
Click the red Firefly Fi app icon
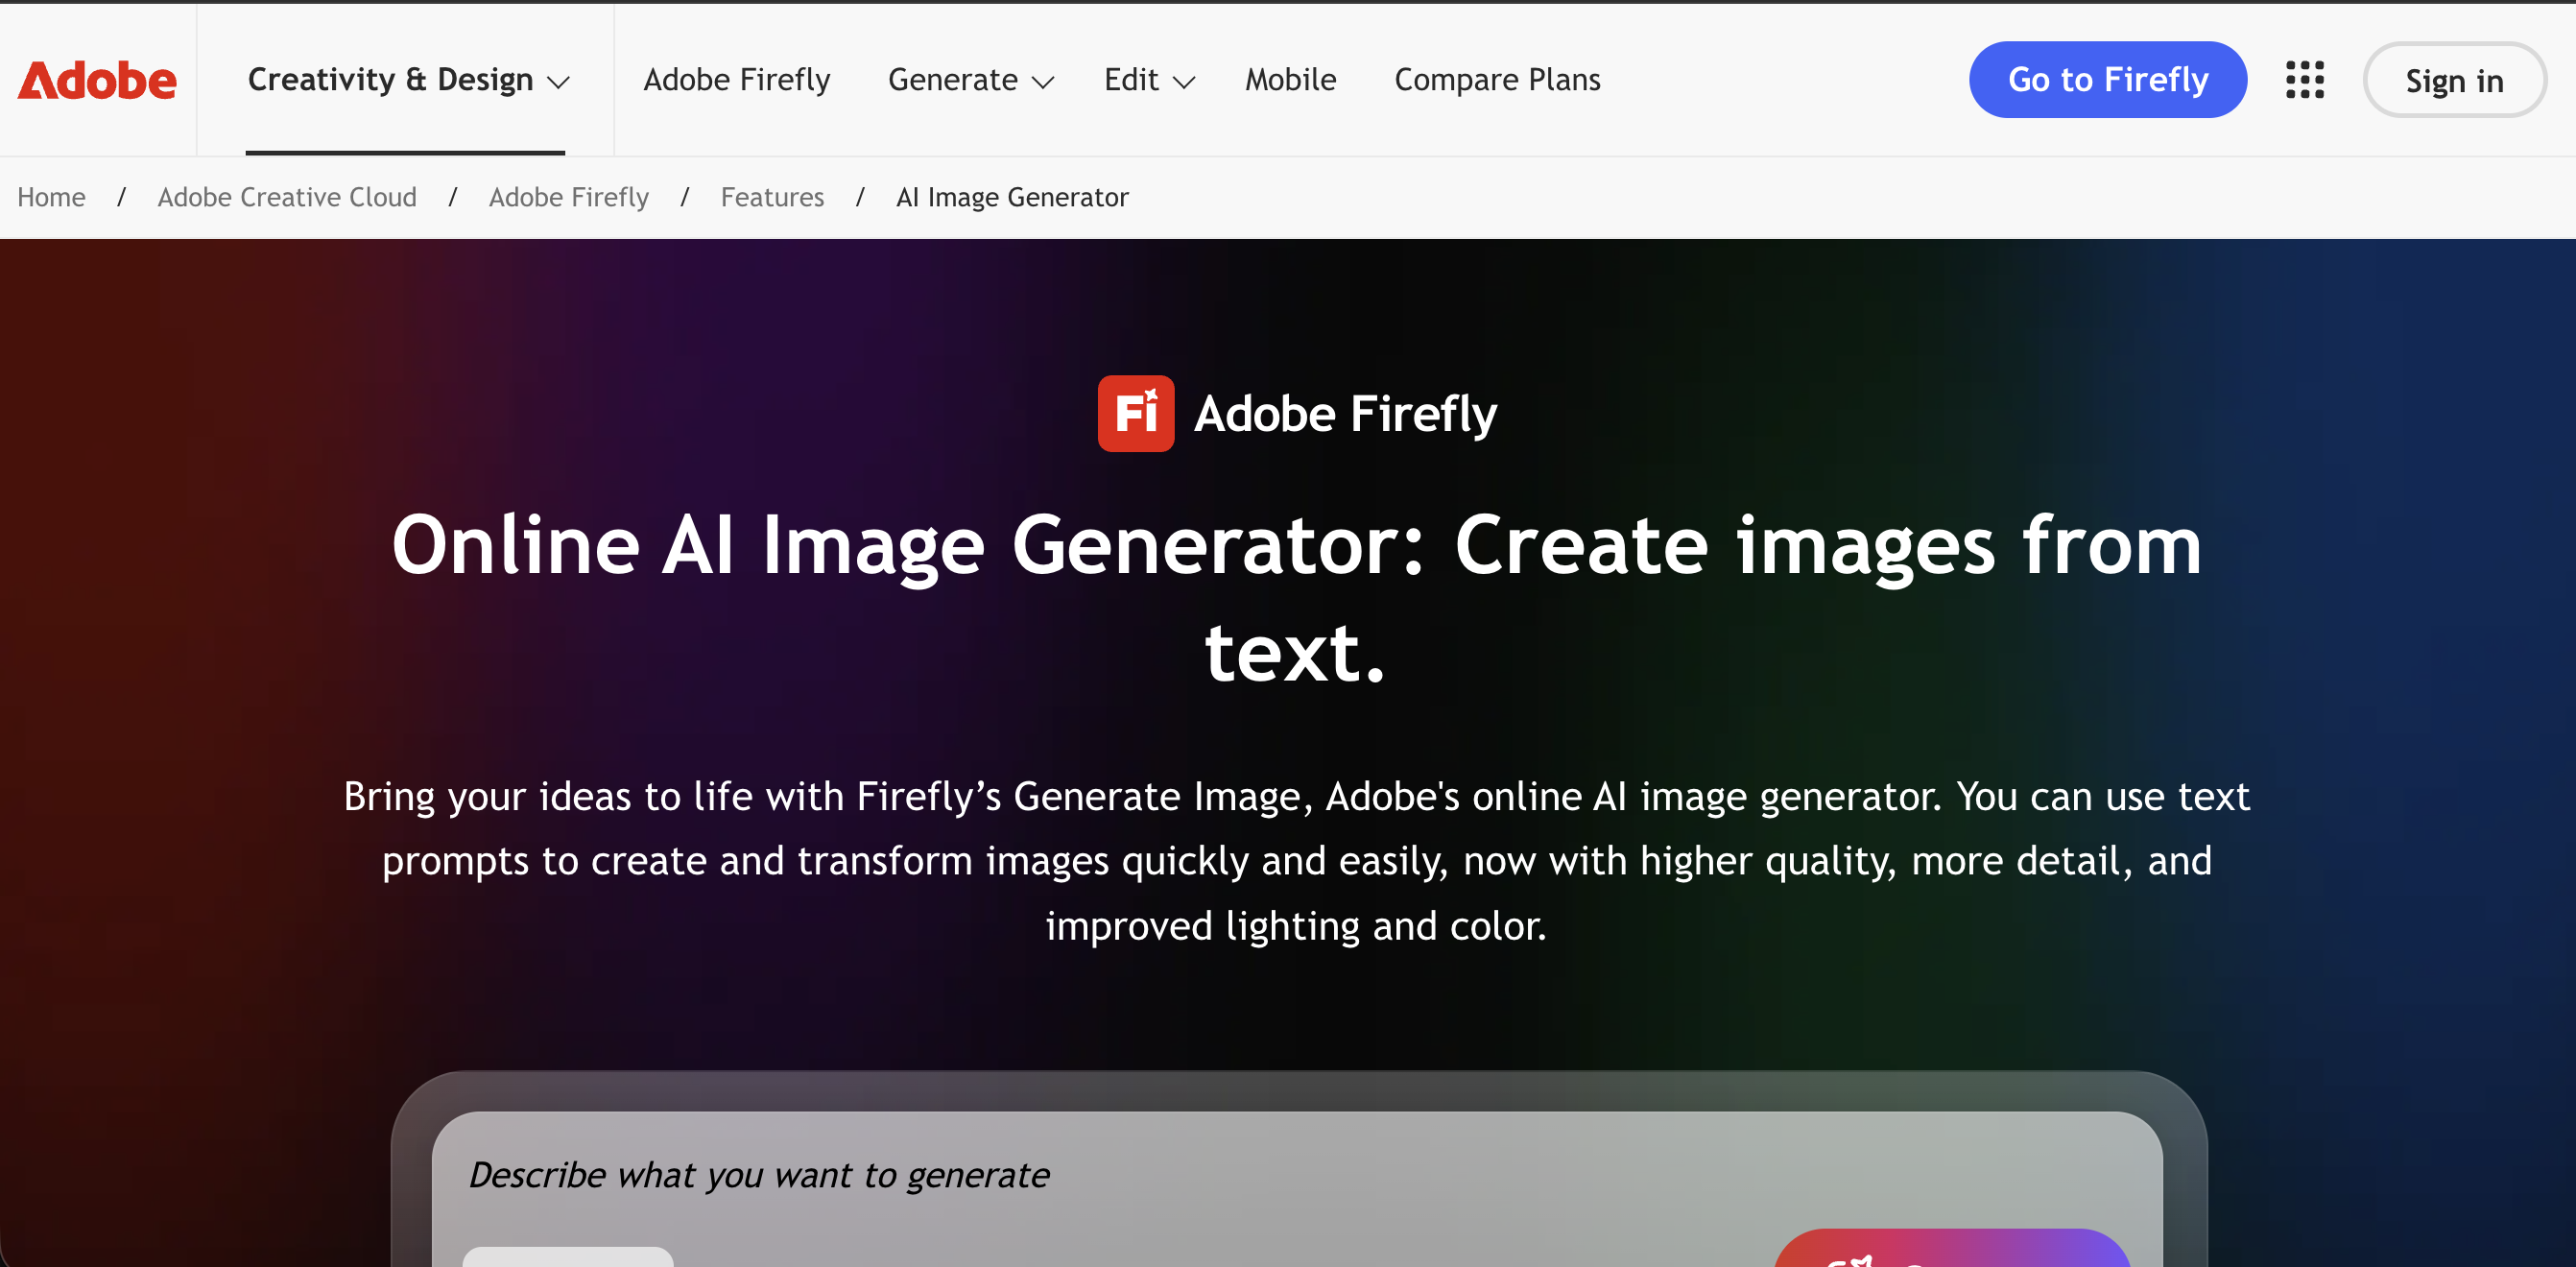point(1135,413)
